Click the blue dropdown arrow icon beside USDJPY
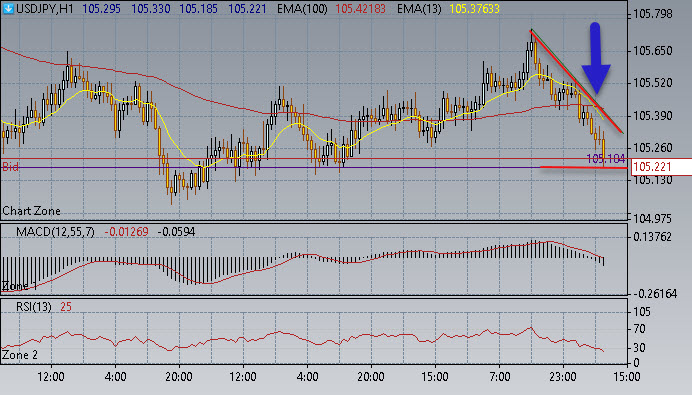The height and width of the screenshot is (395, 692). tap(8, 8)
